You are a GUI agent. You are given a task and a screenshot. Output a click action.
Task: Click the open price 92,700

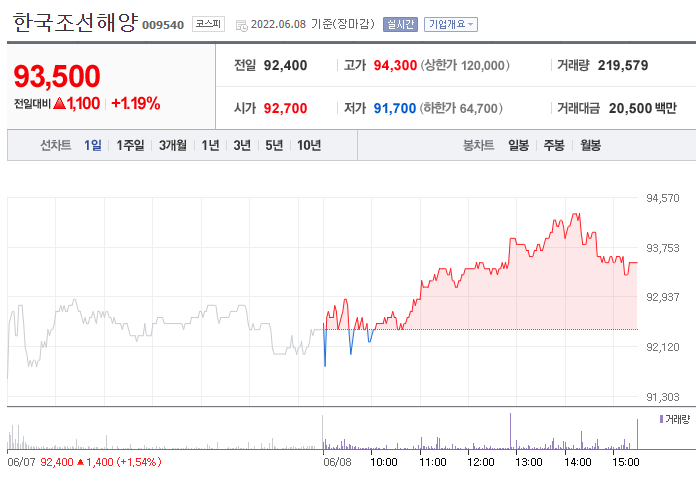pos(285,108)
